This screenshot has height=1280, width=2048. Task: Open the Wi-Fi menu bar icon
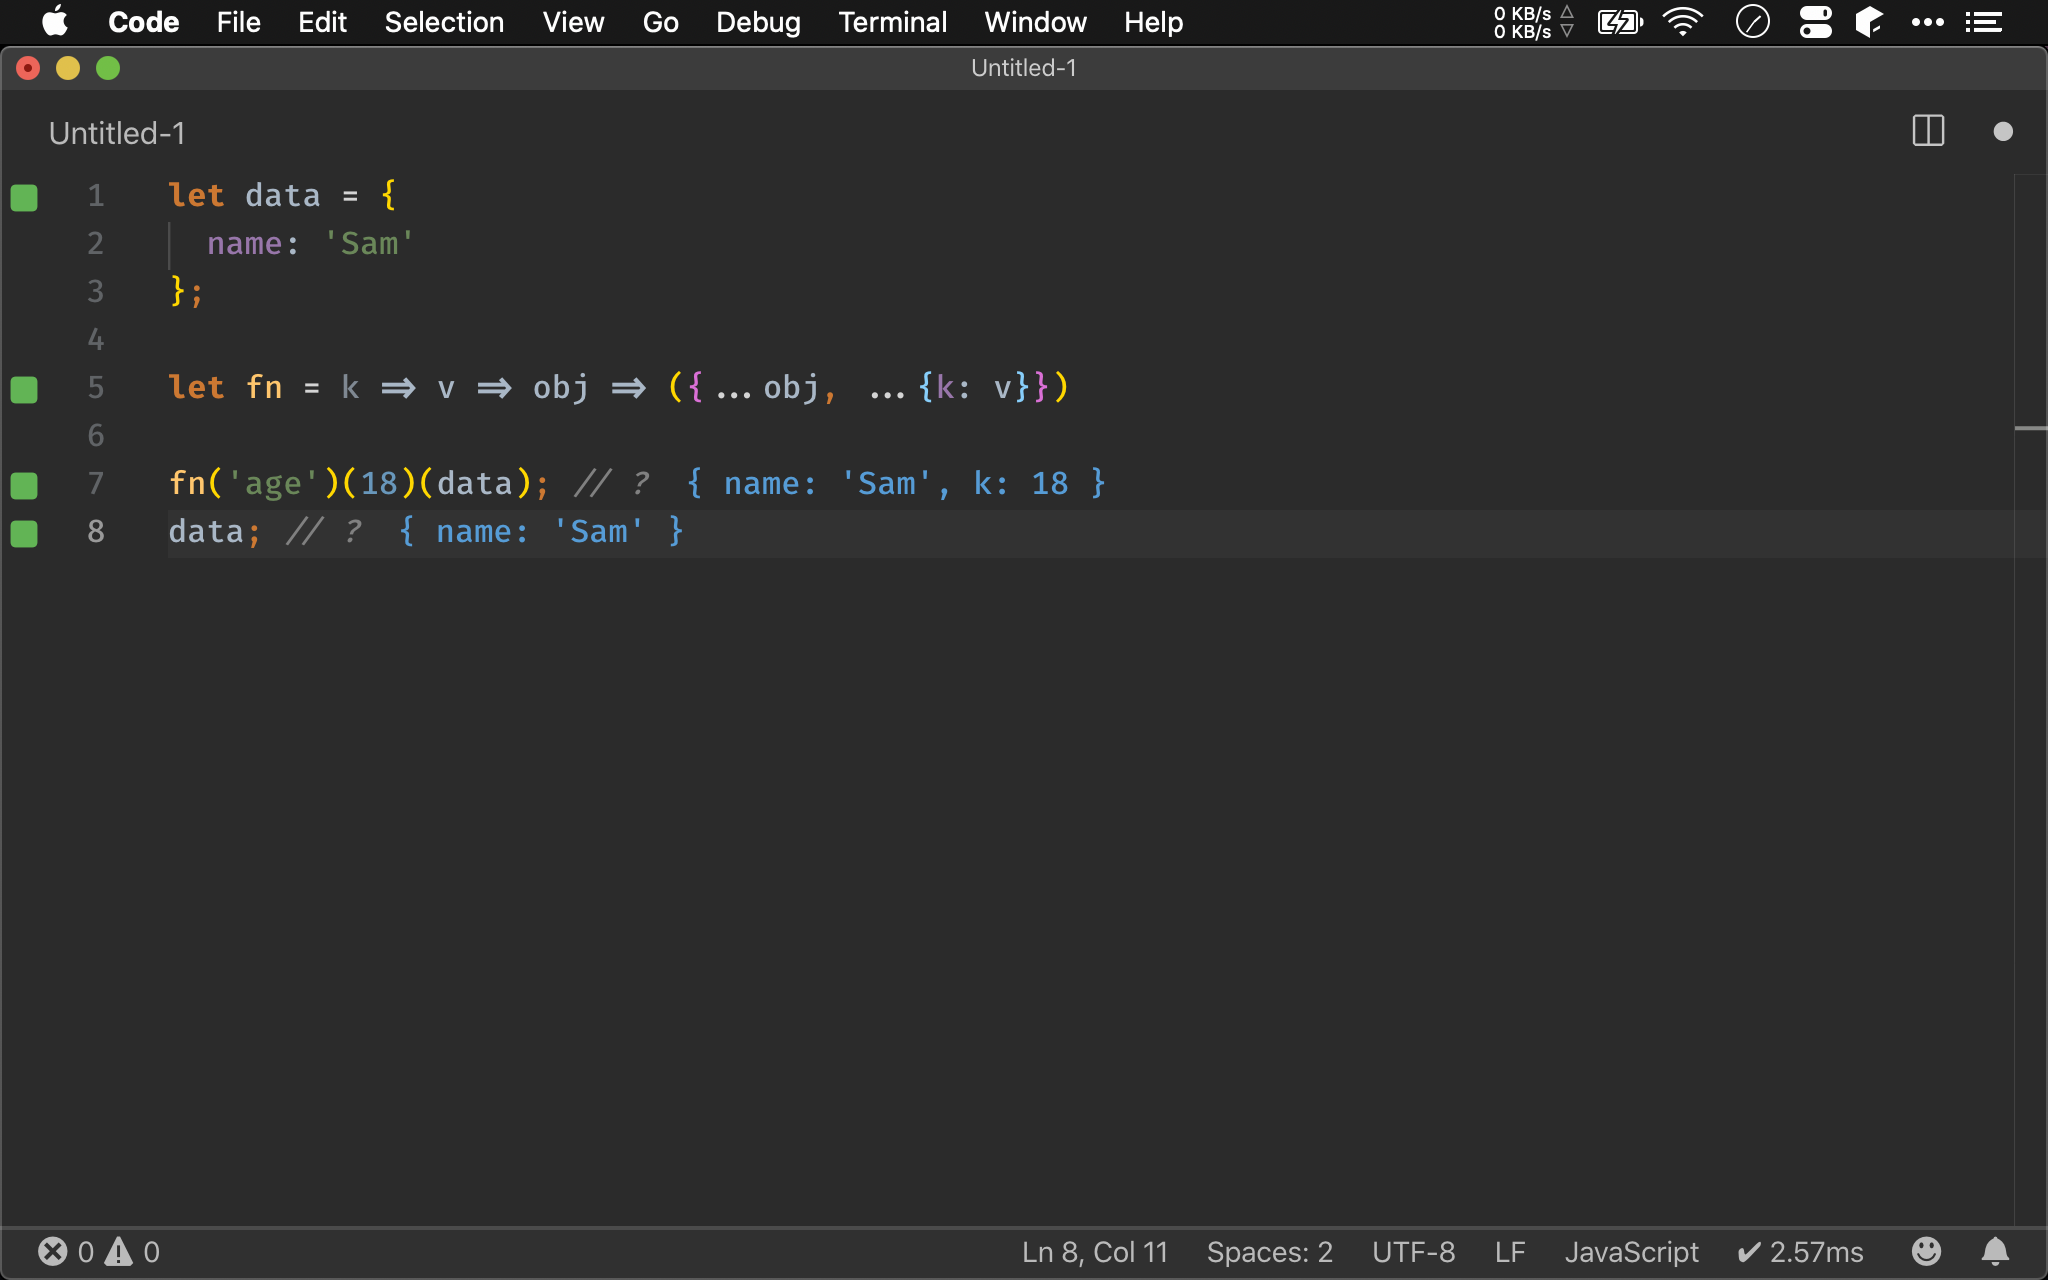coord(1683,22)
